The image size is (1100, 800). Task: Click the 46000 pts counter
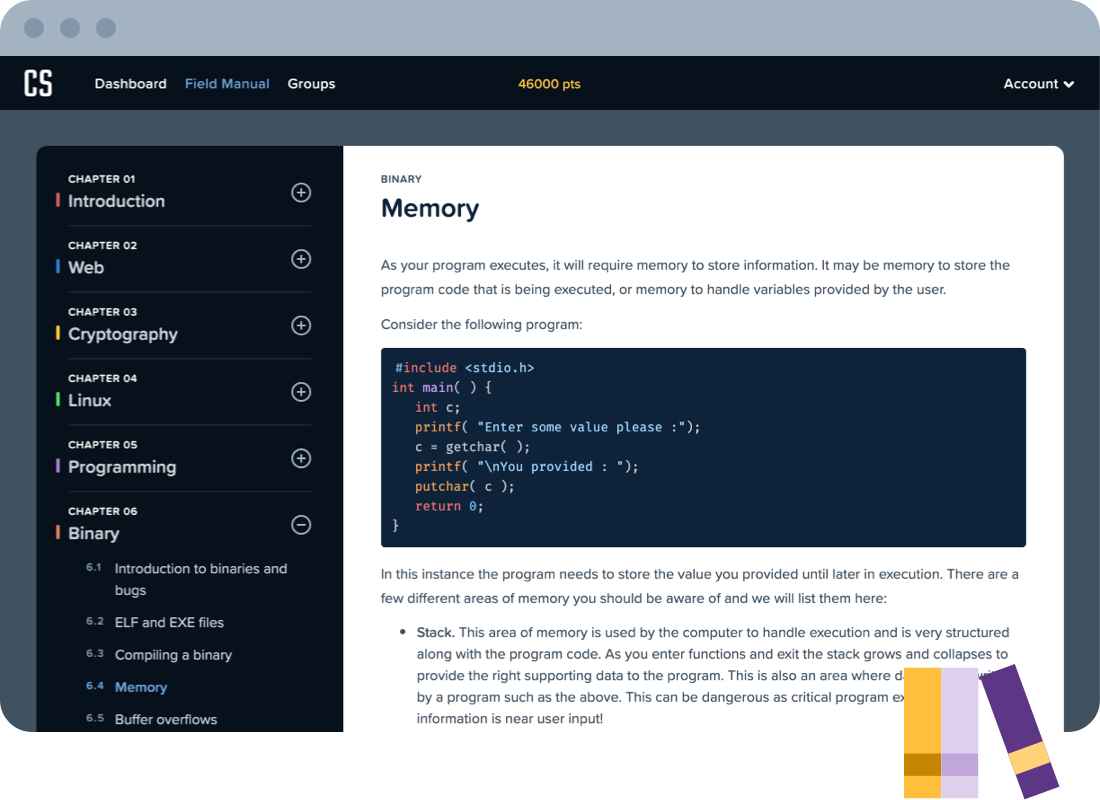(549, 83)
